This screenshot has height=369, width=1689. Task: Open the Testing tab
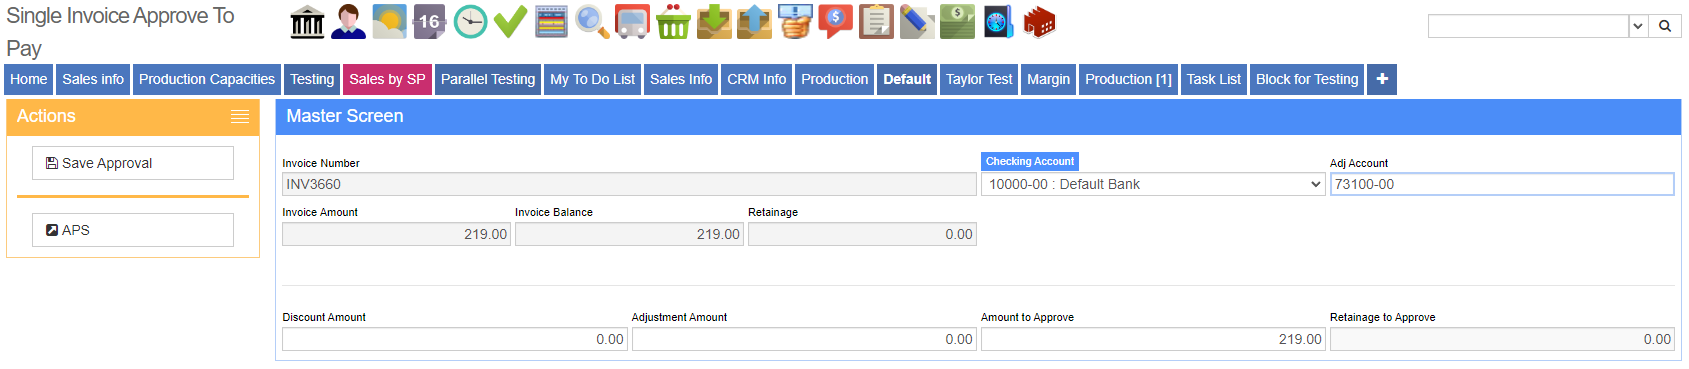pyautogui.click(x=312, y=79)
